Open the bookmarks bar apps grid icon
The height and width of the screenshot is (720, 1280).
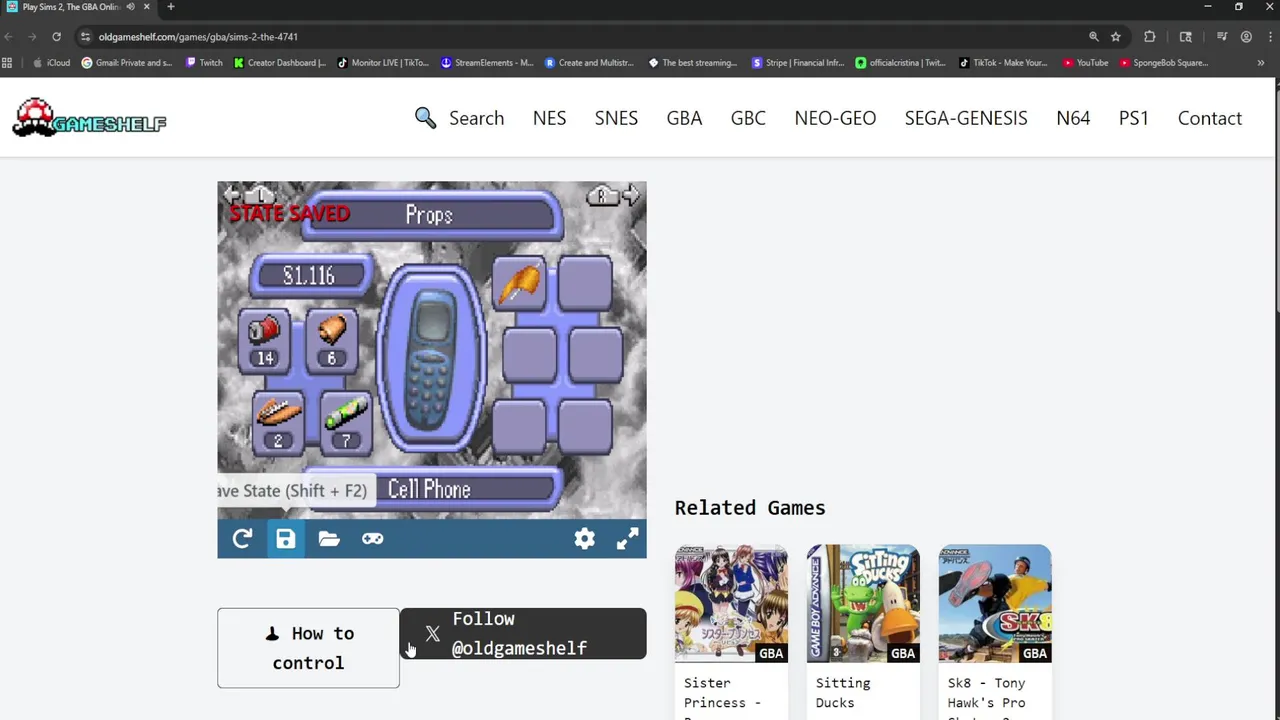pos(8,63)
